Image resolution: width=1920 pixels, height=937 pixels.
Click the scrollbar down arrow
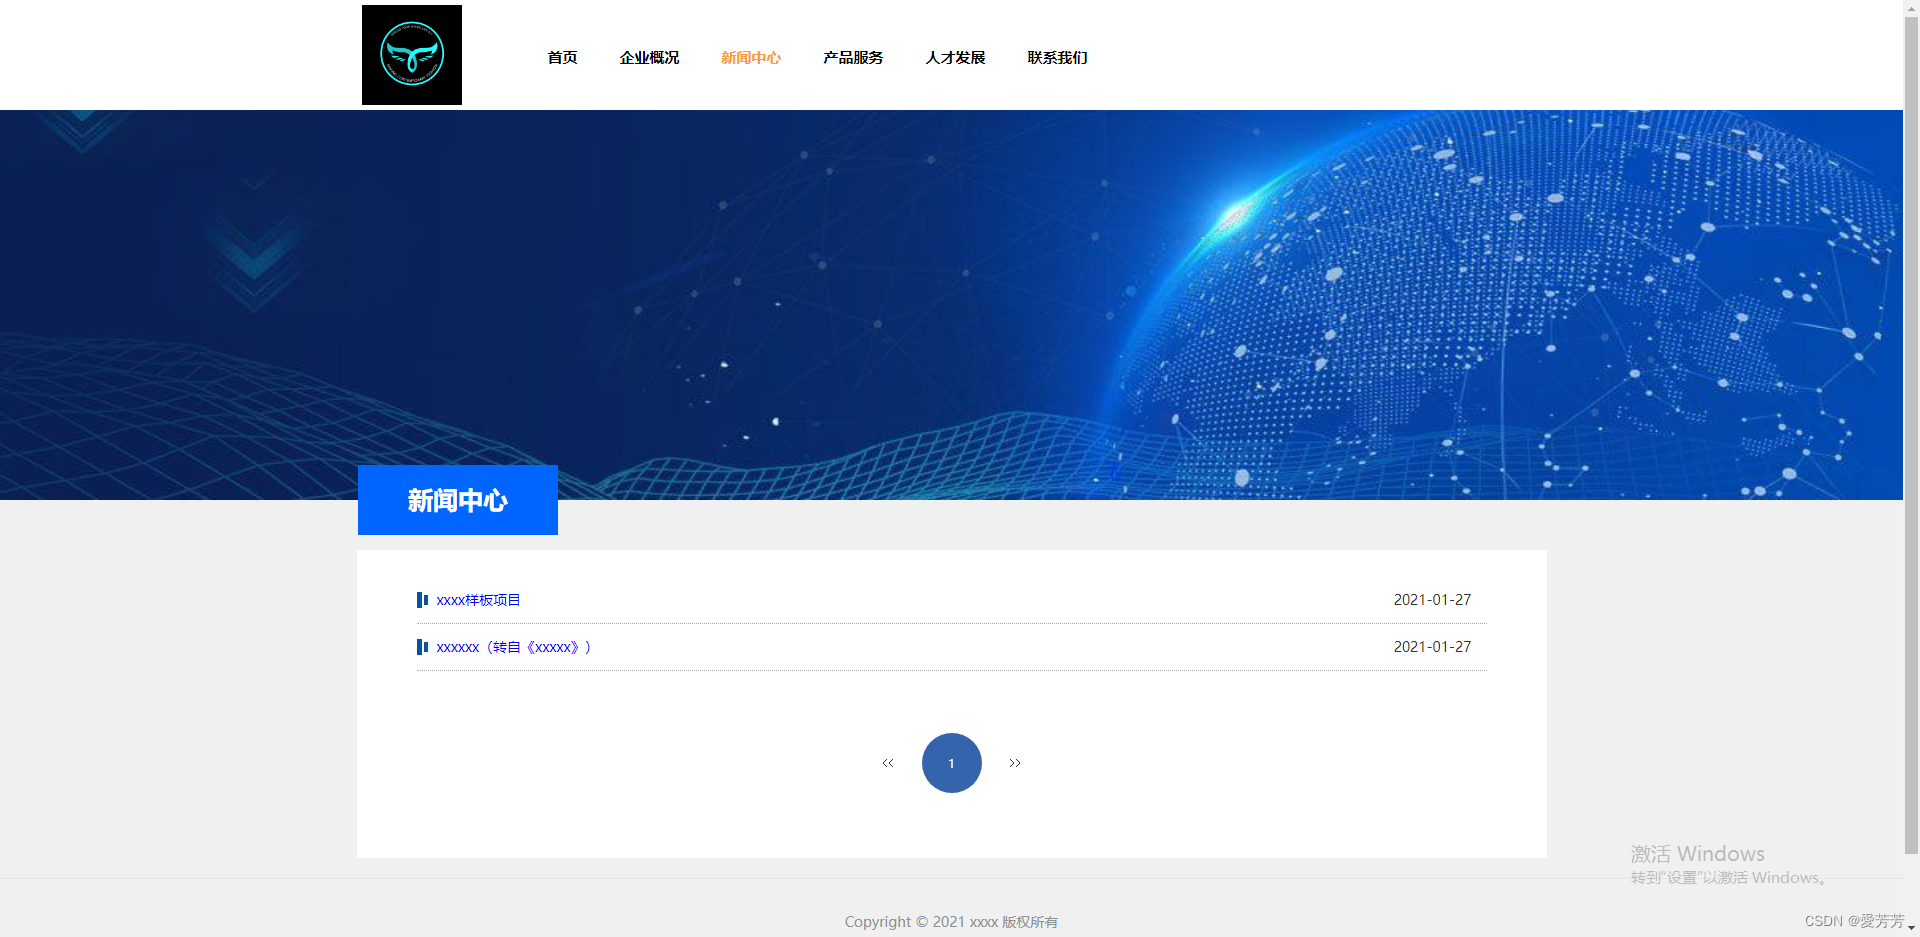coord(1911,929)
